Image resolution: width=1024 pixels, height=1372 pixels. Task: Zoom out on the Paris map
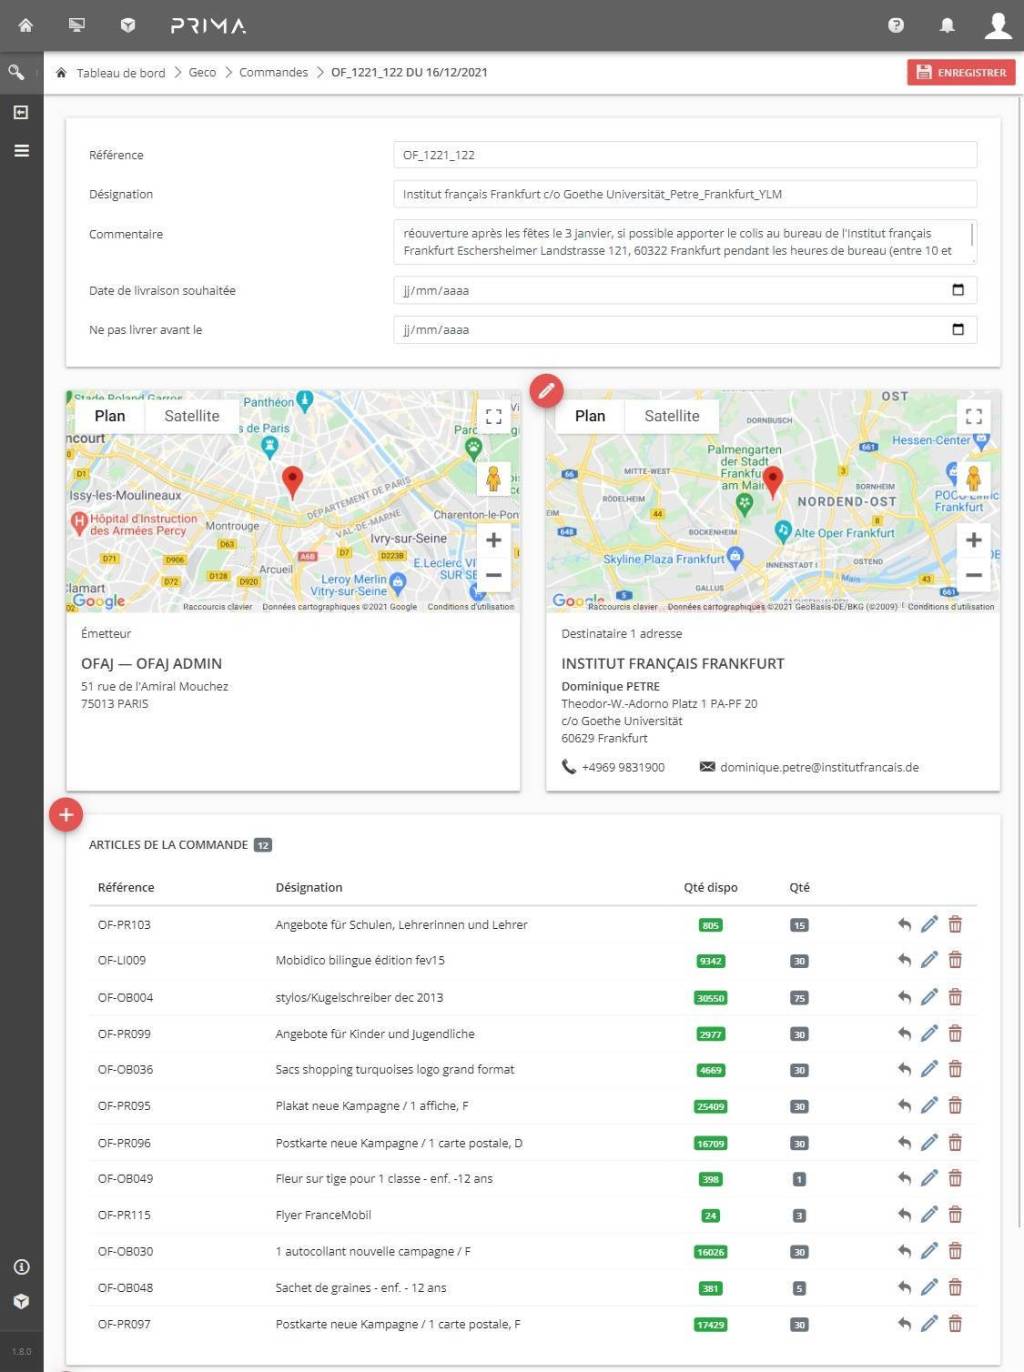point(493,575)
